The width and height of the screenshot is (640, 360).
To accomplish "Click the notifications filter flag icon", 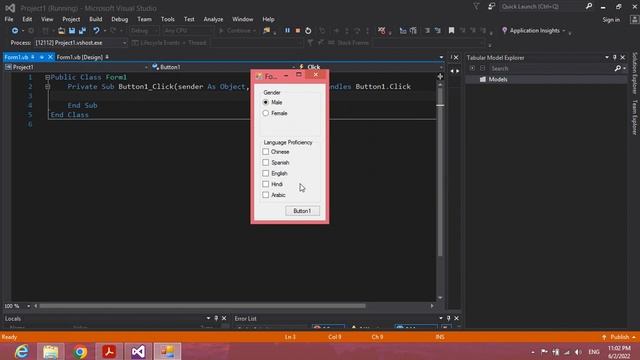I will click(476, 7).
